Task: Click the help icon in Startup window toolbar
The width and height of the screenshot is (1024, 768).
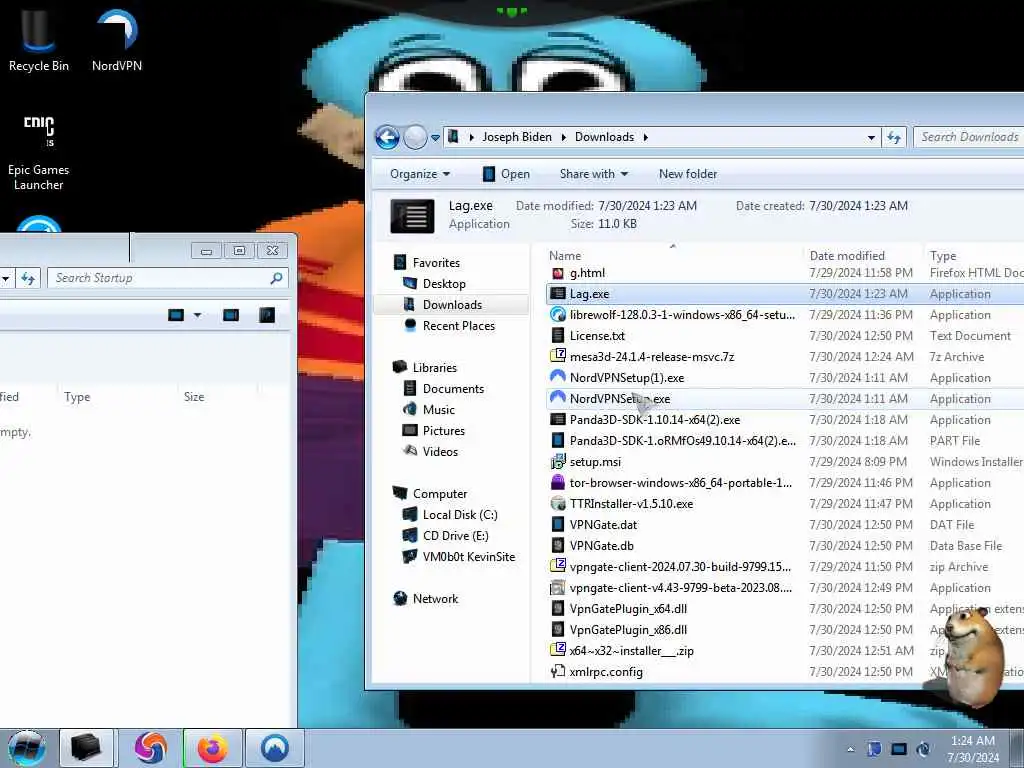Action: pos(266,315)
